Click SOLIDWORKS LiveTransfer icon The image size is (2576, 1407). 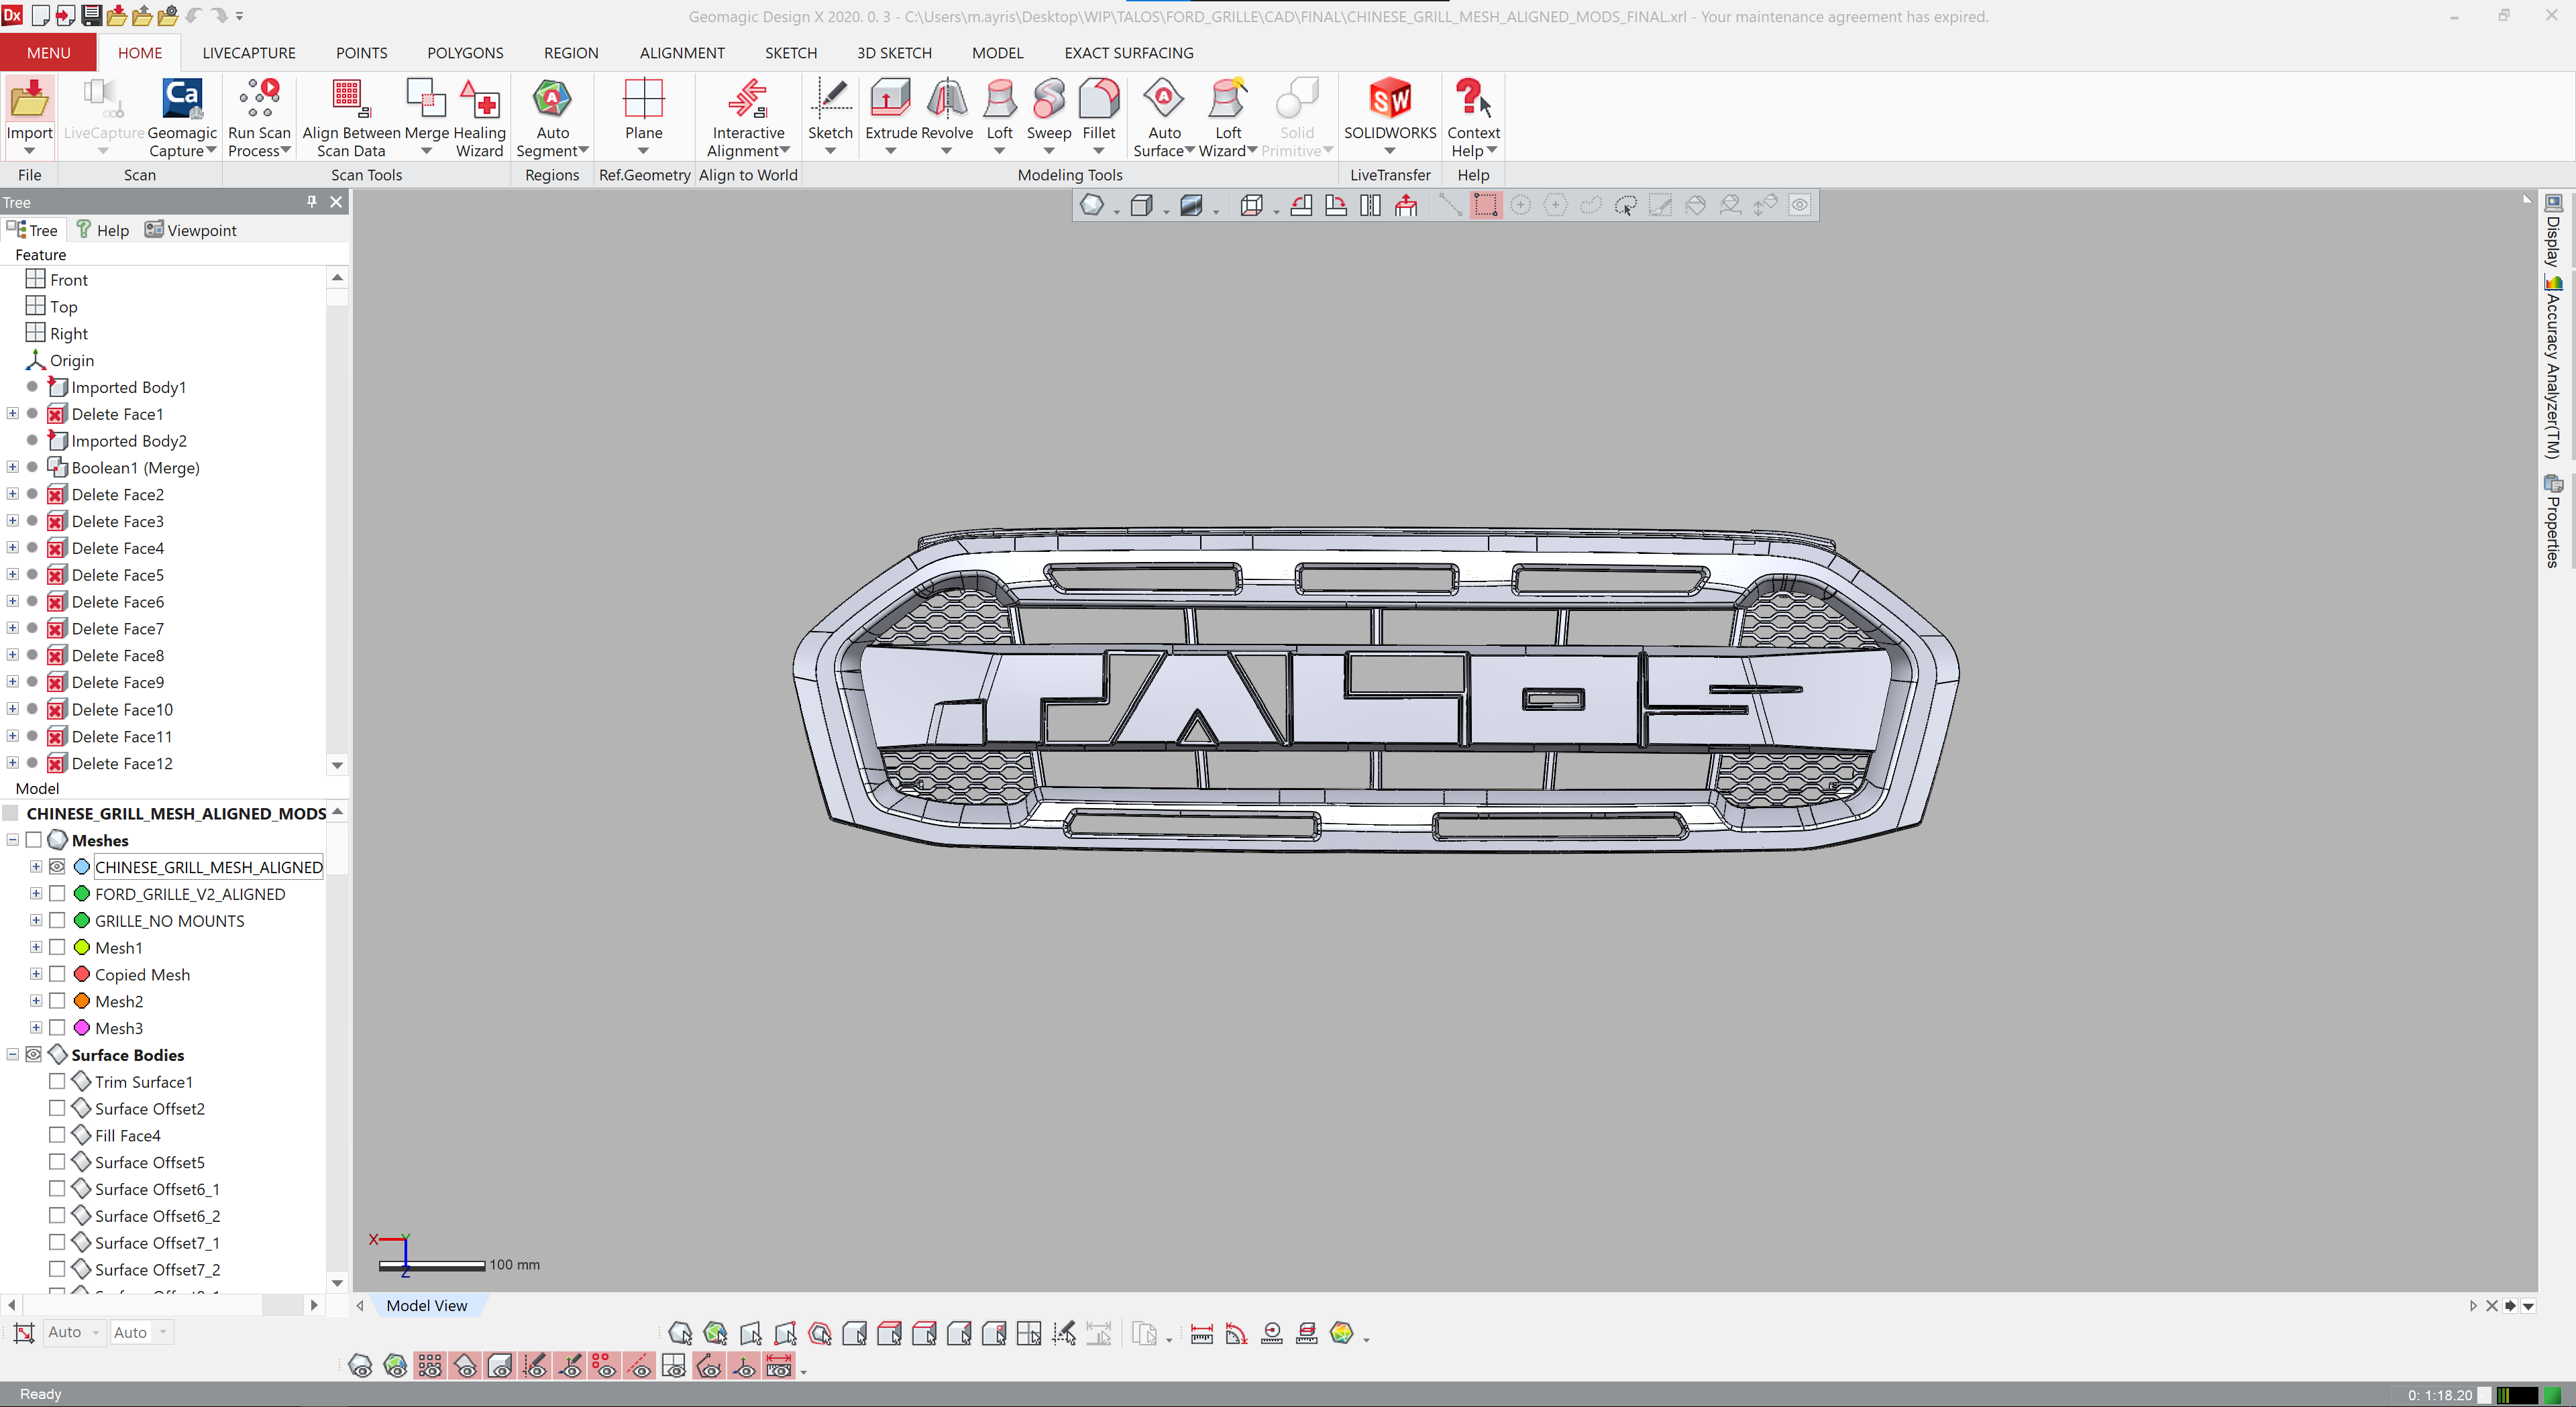(1390, 99)
